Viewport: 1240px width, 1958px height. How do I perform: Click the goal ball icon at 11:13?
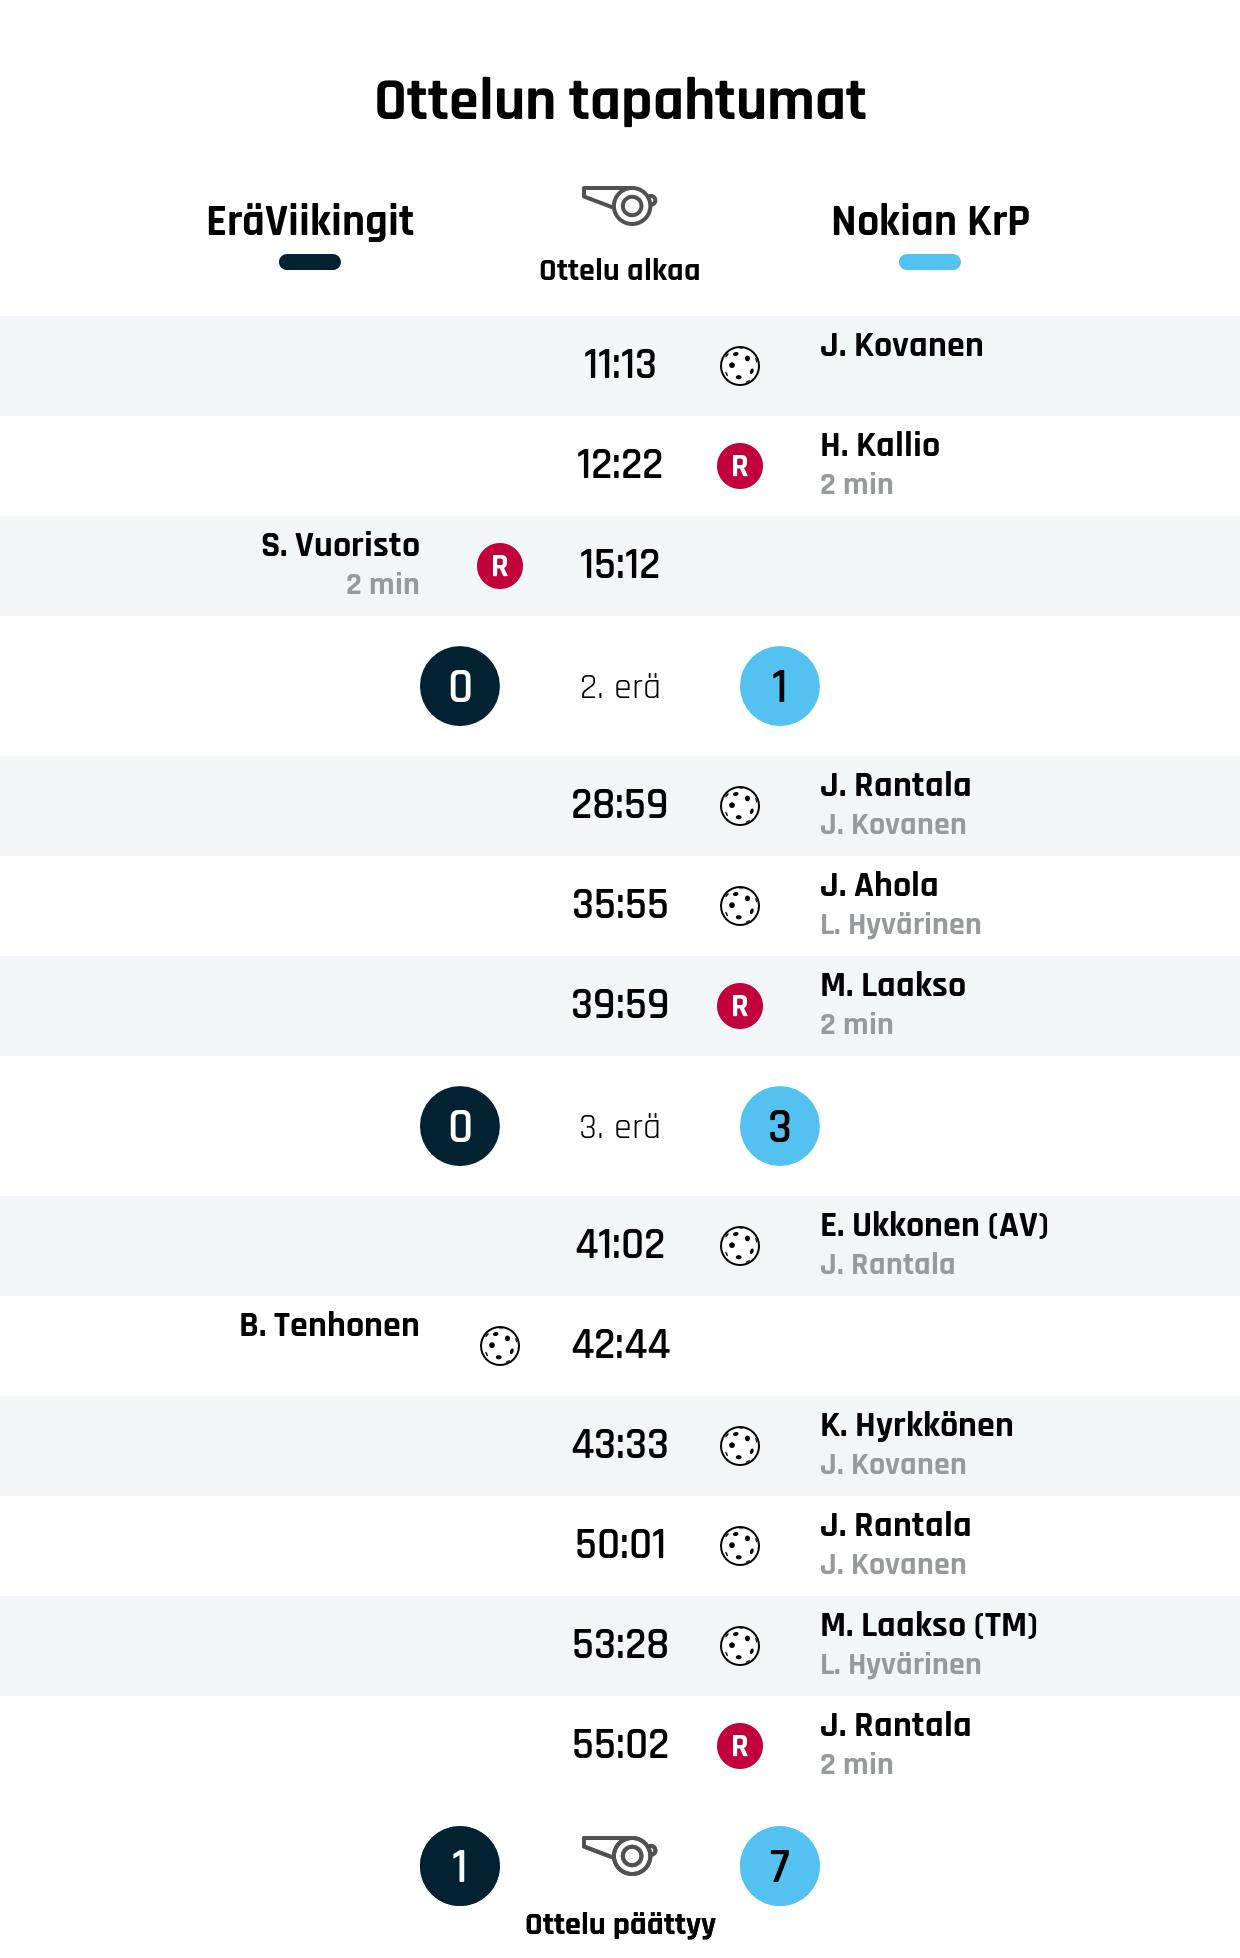(x=740, y=366)
